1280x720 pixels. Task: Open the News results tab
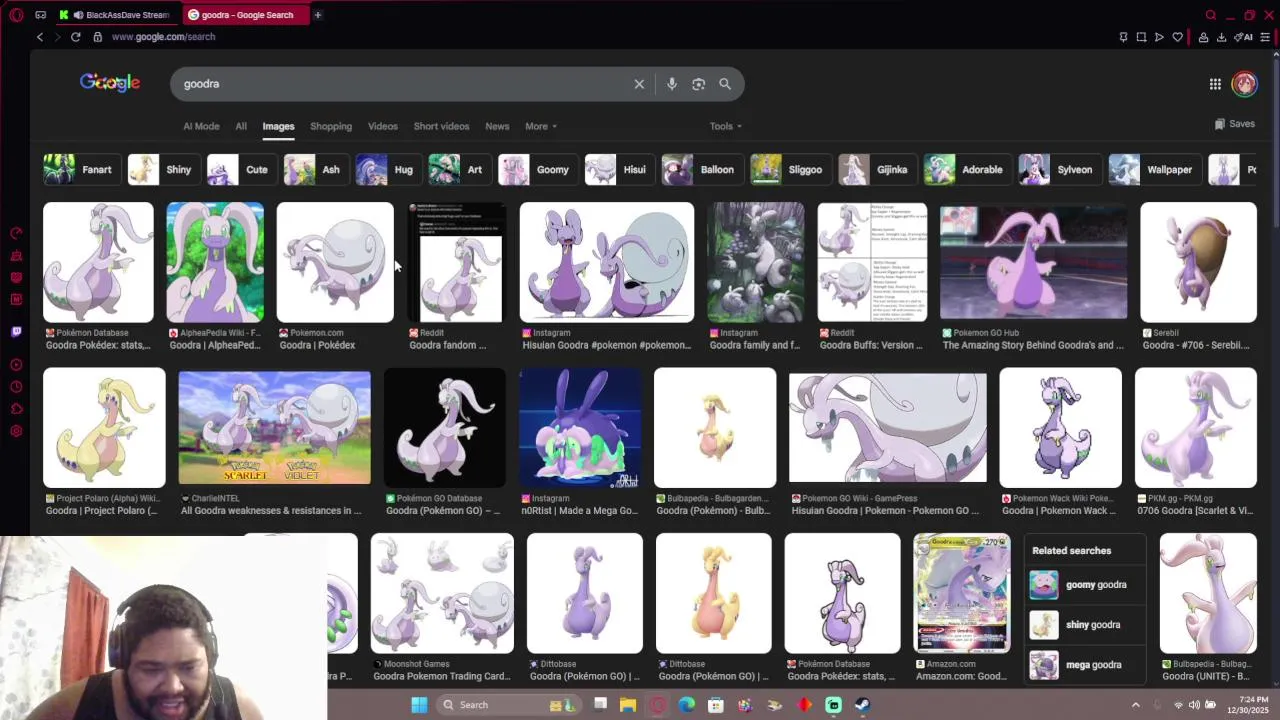(497, 126)
